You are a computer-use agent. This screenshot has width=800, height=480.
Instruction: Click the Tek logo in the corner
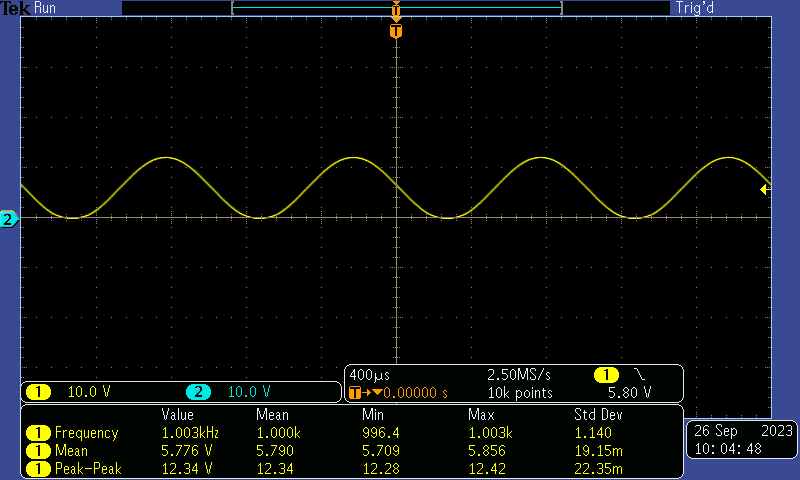[15, 8]
